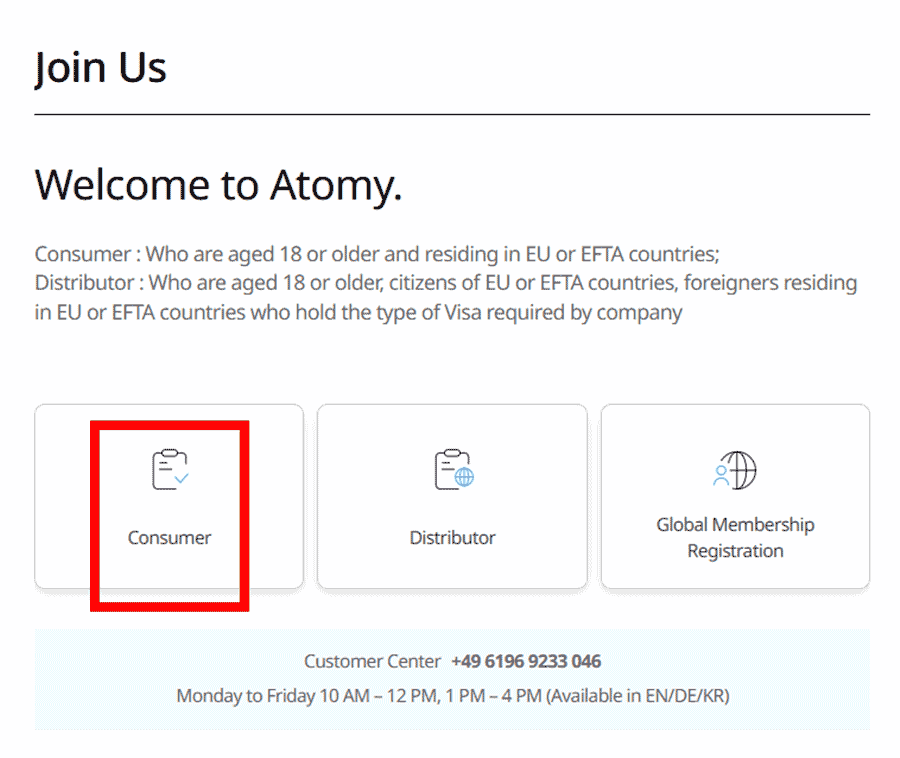Select the Distributor membership option
900x758 pixels.
(452, 495)
